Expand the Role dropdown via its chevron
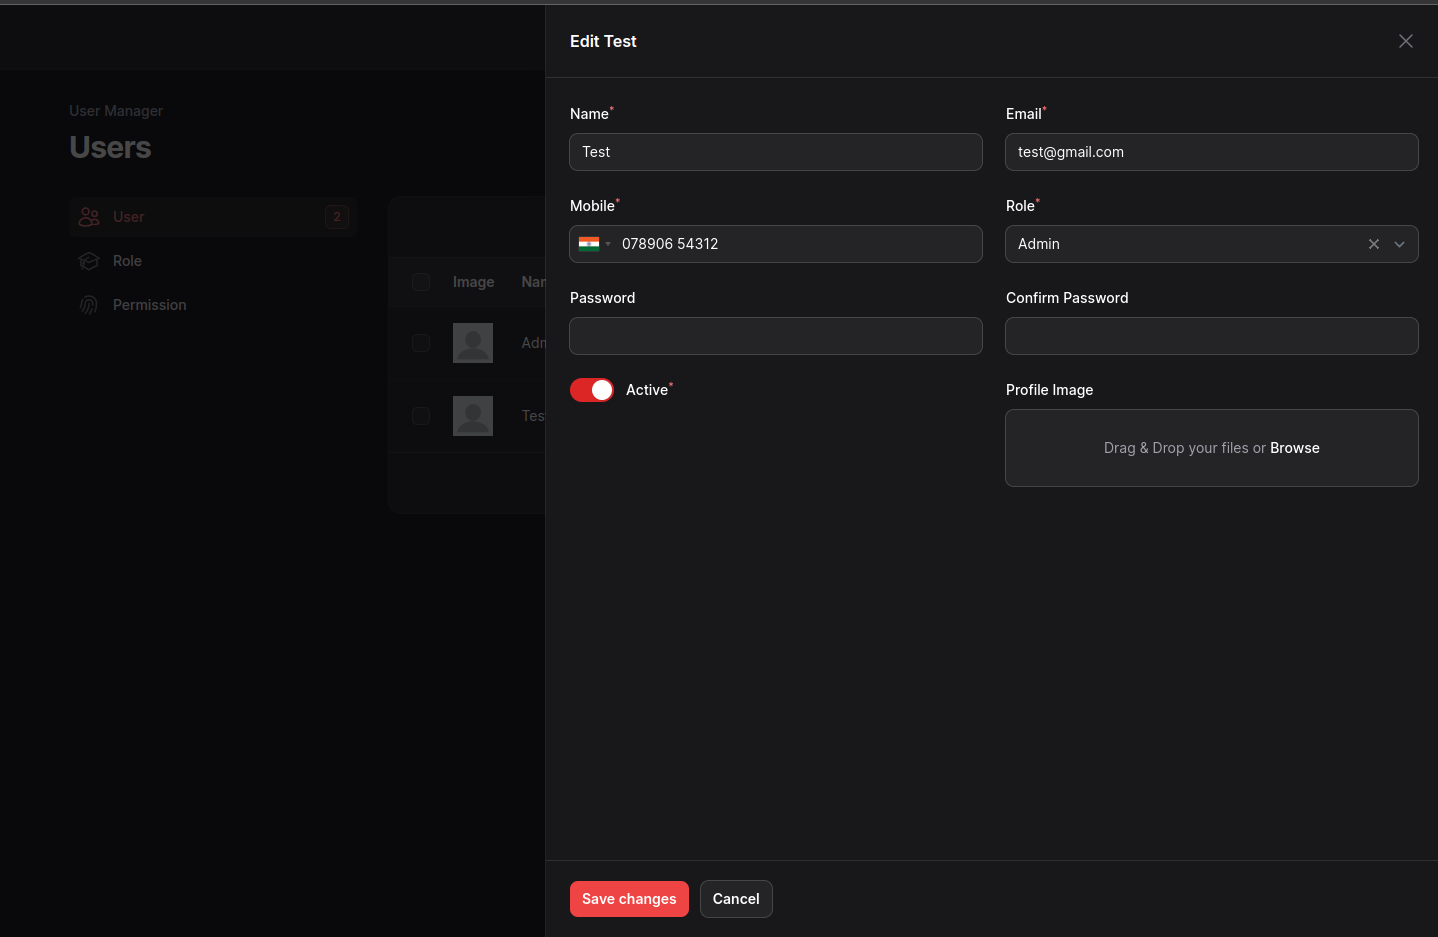Screen dimensions: 1438x937 coord(1400,243)
